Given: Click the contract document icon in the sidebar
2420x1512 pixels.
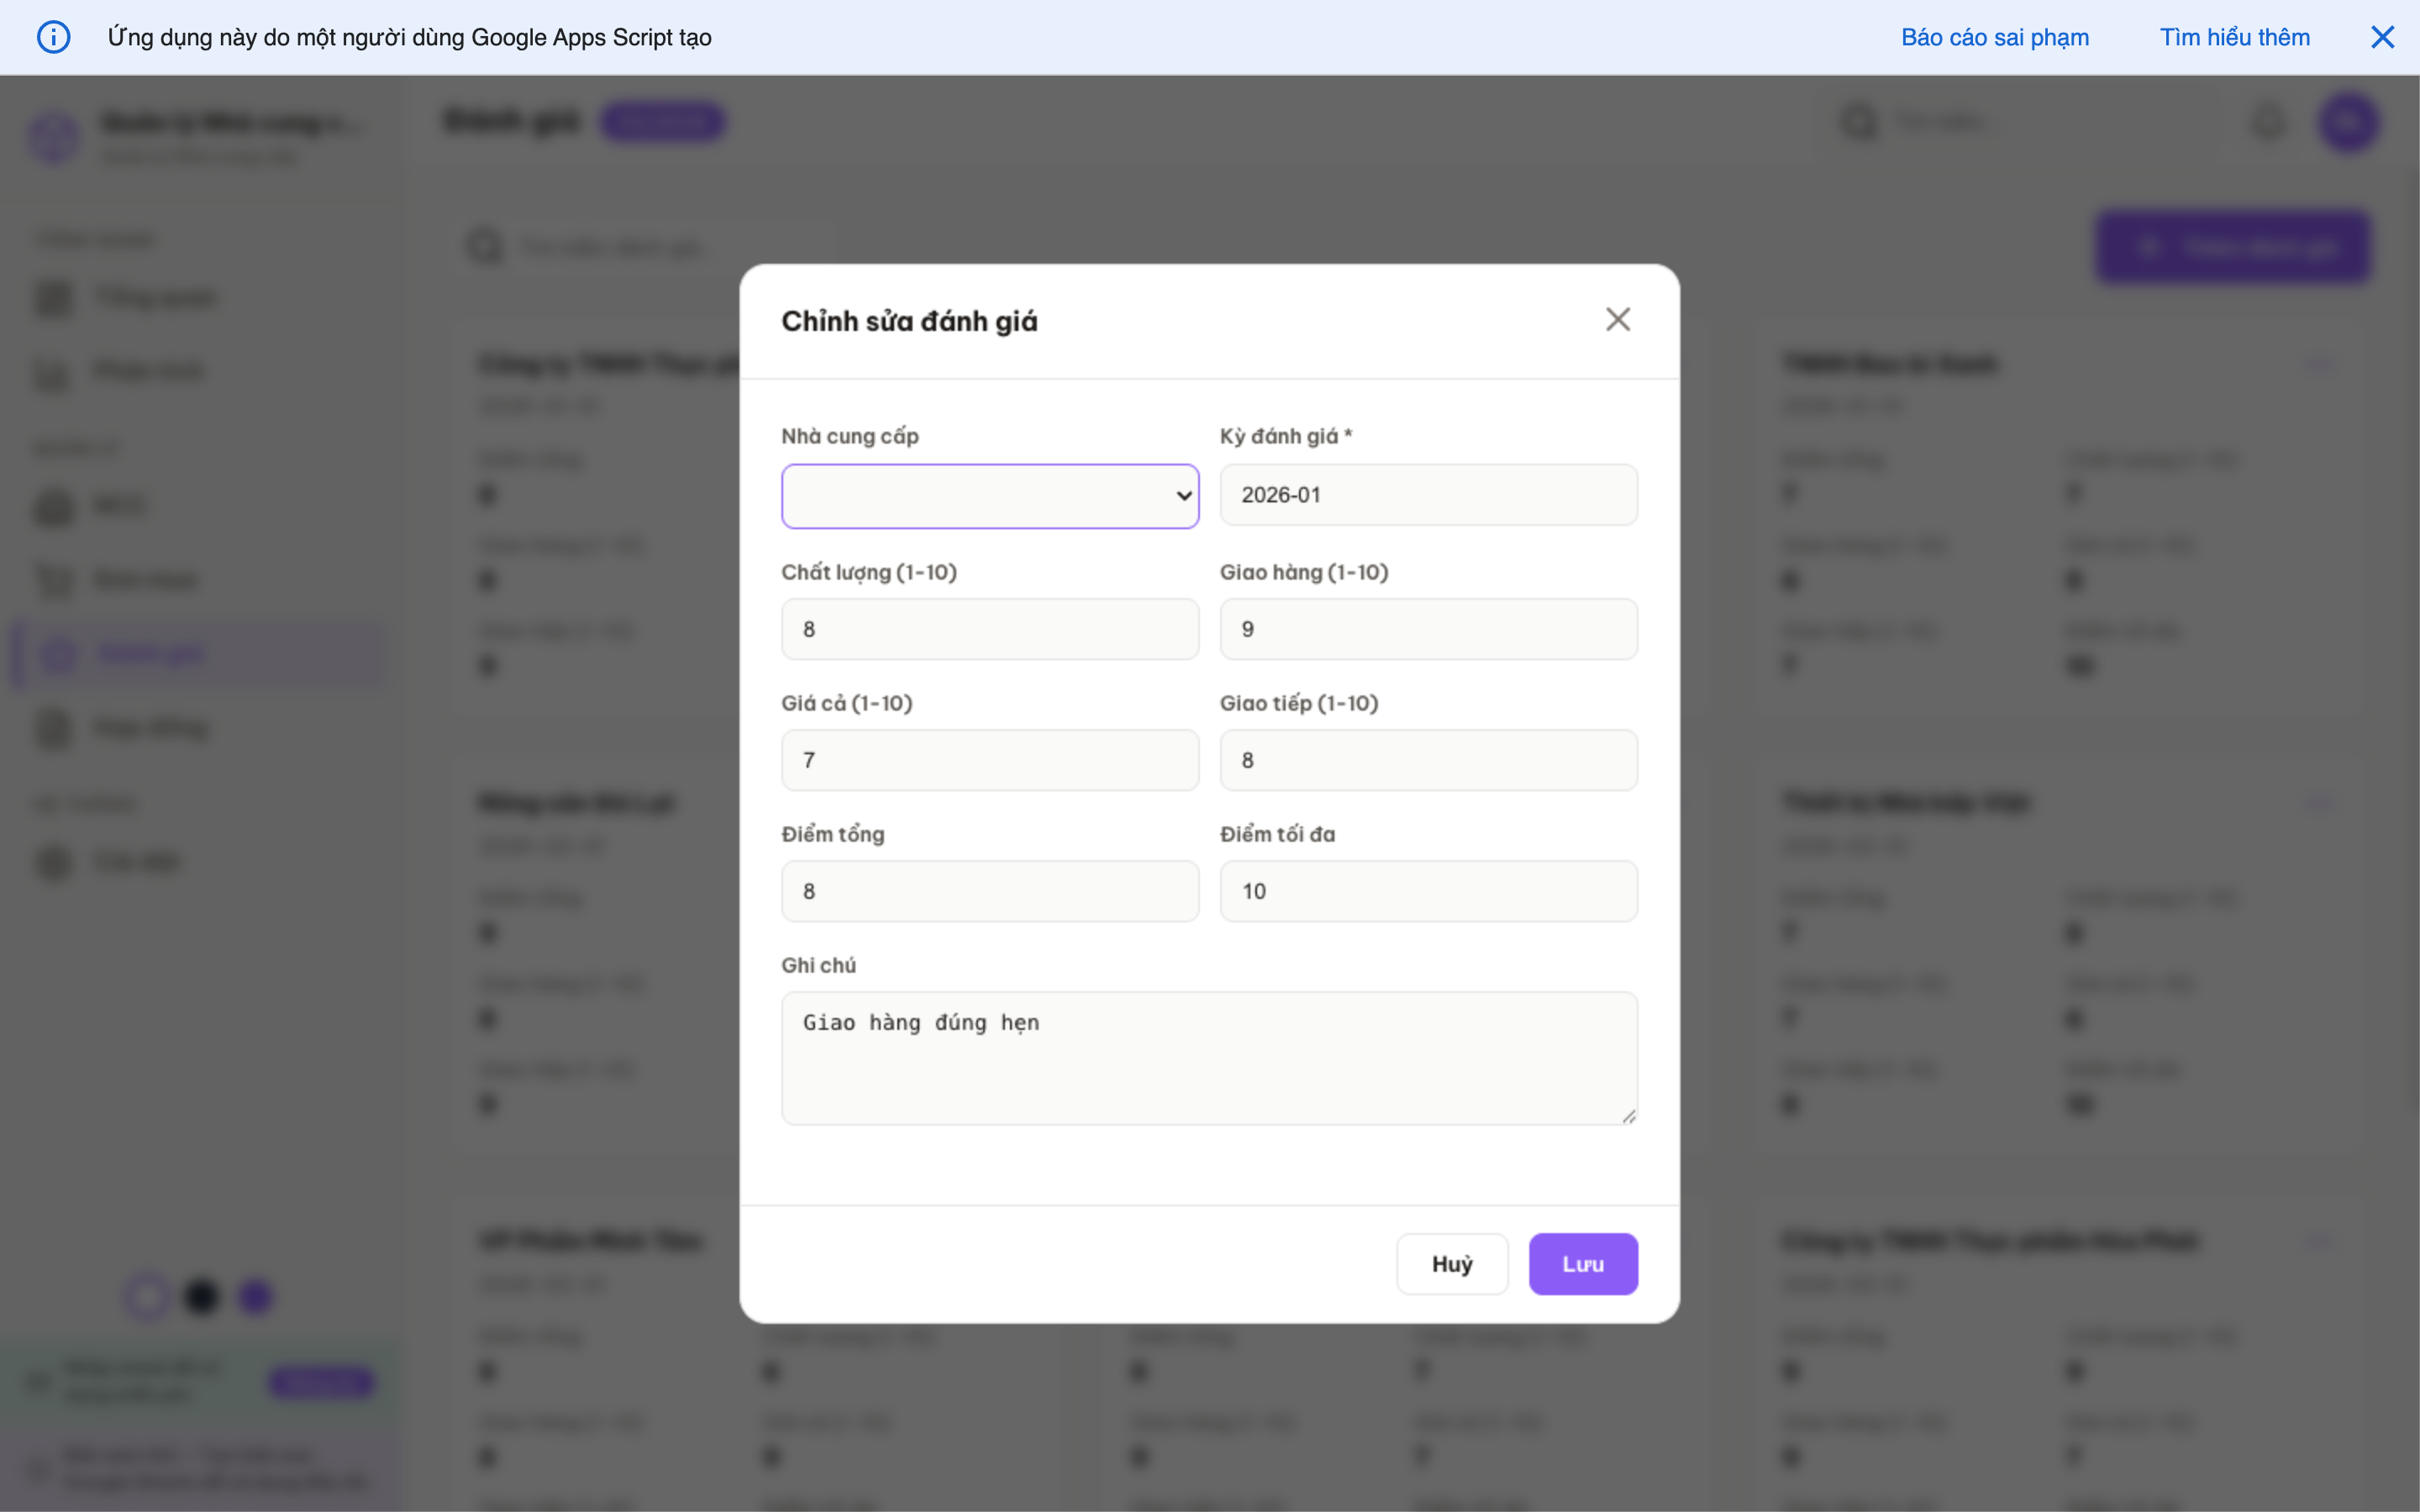Looking at the screenshot, I should pos(53,727).
